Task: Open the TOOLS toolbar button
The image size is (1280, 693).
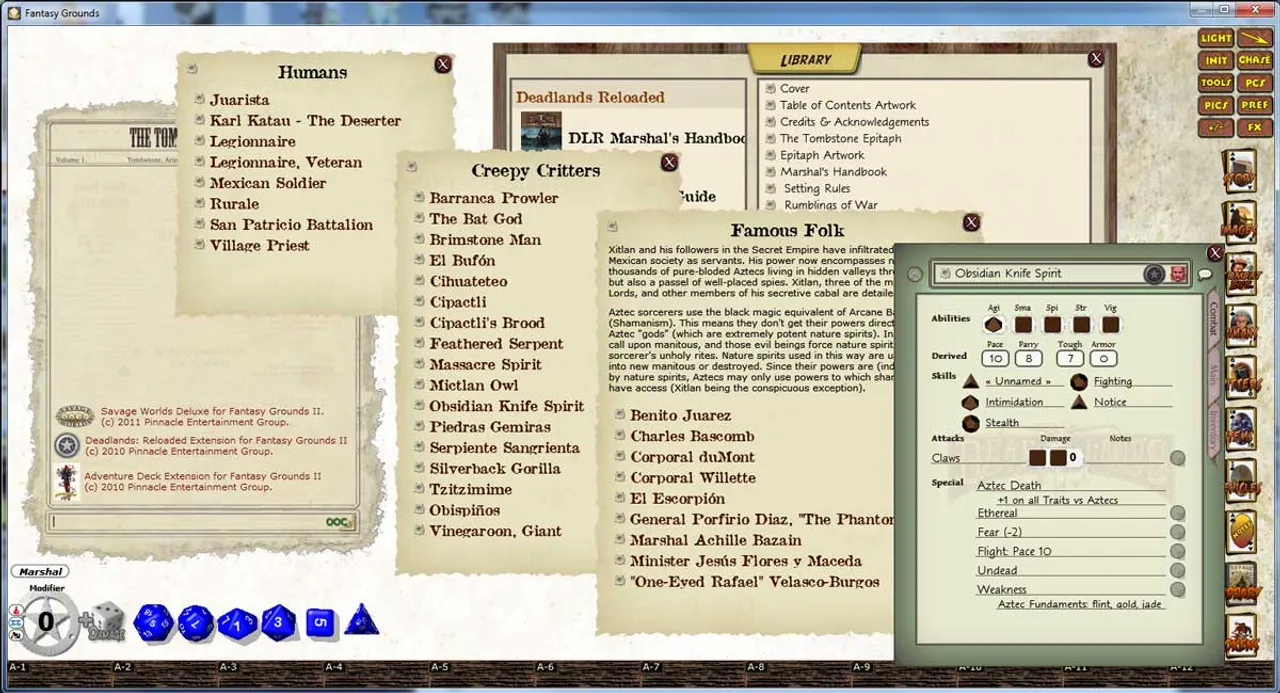Action: click(x=1216, y=83)
